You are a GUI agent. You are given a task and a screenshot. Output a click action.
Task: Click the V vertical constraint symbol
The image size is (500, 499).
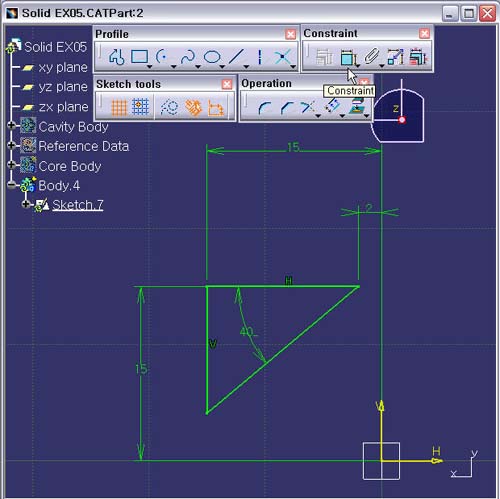point(213,343)
